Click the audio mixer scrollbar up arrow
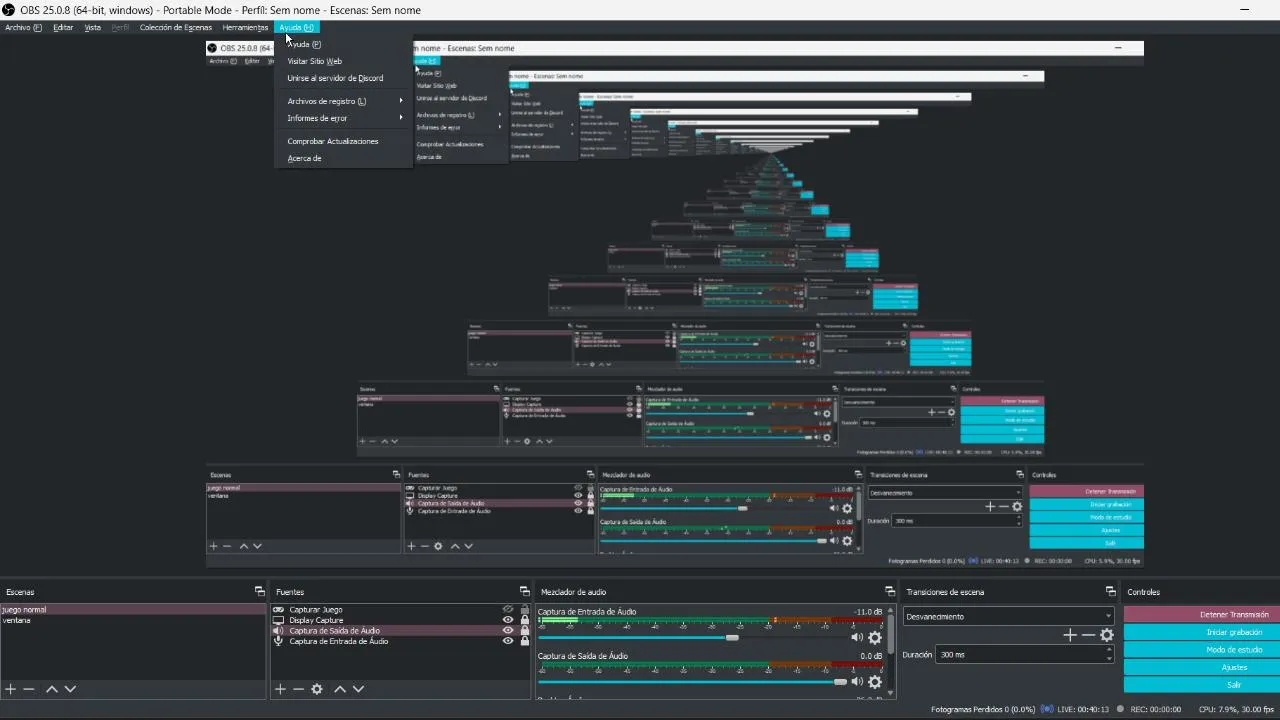The image size is (1280, 720). (x=890, y=610)
